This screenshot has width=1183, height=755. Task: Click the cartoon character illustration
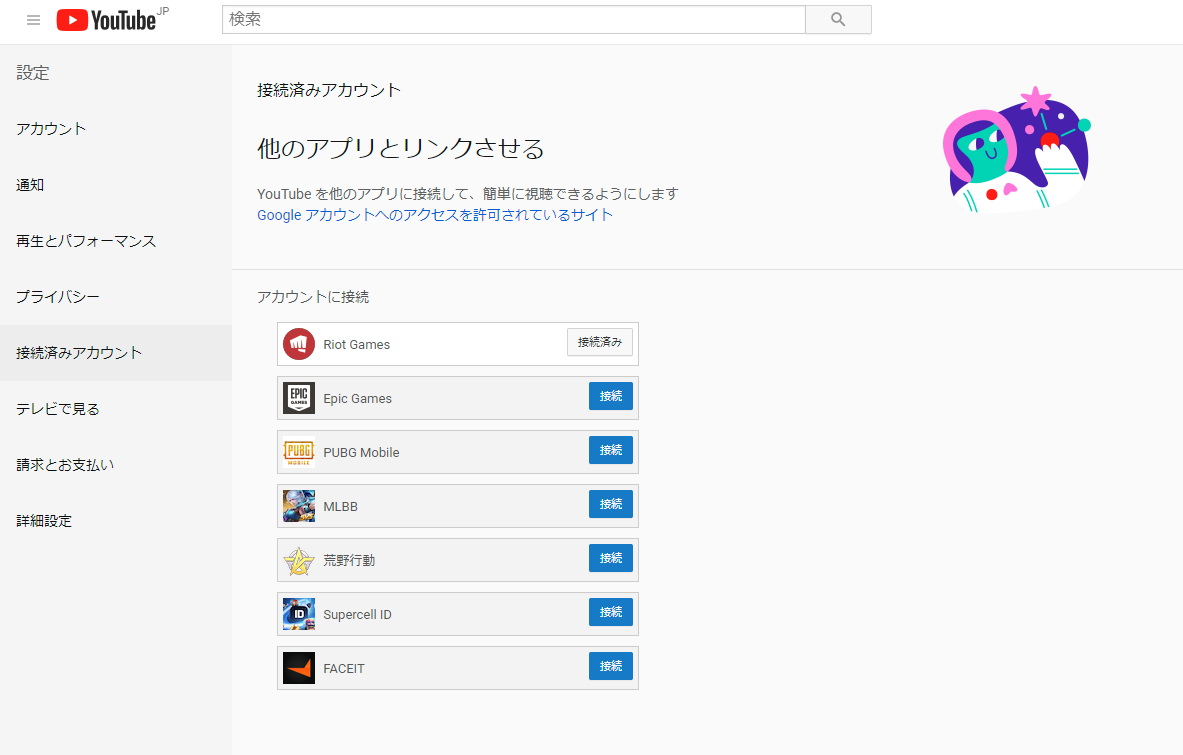coord(1015,150)
